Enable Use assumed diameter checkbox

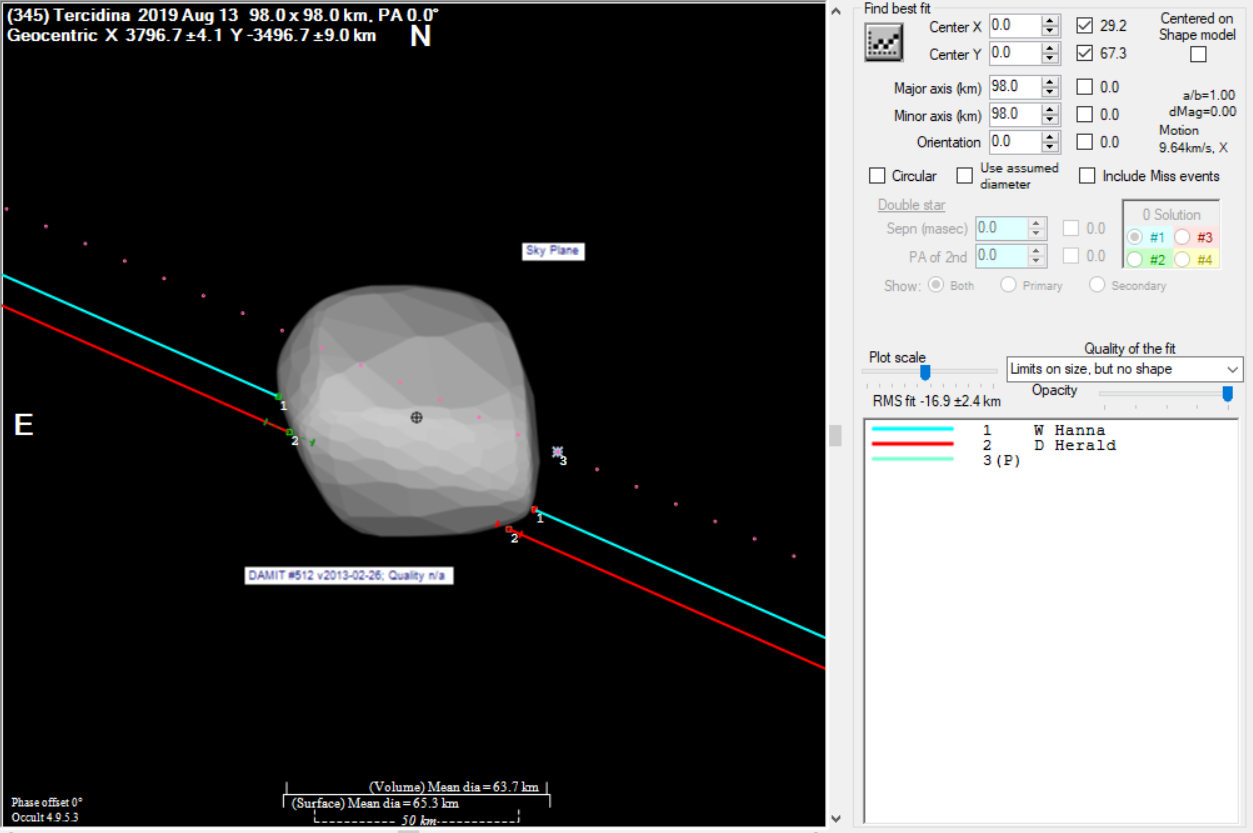pyautogui.click(x=964, y=176)
